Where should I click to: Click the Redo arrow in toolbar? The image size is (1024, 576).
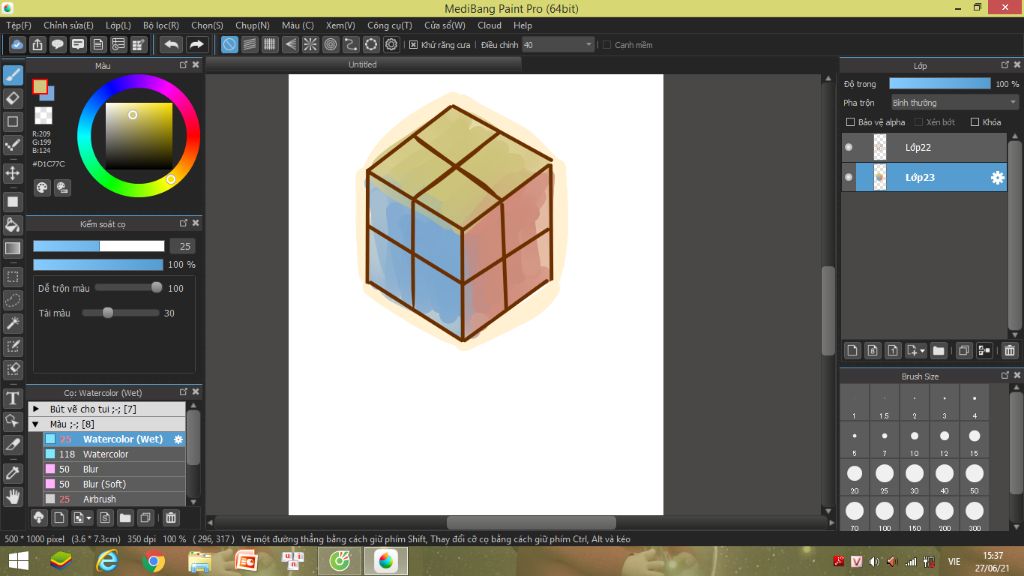pos(196,44)
